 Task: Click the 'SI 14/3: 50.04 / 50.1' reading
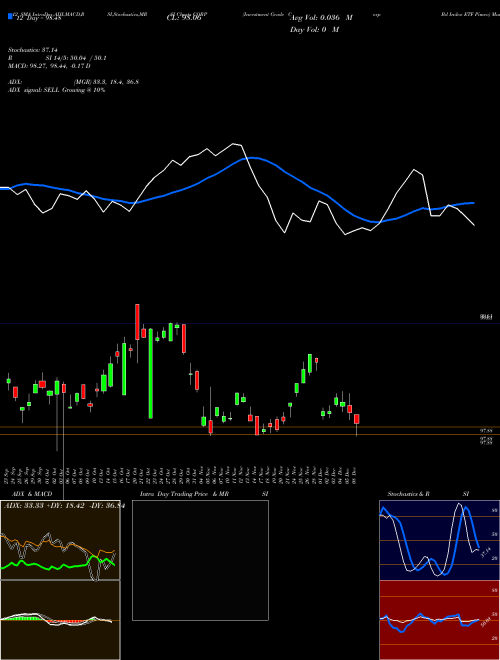pyautogui.click(x=76, y=58)
